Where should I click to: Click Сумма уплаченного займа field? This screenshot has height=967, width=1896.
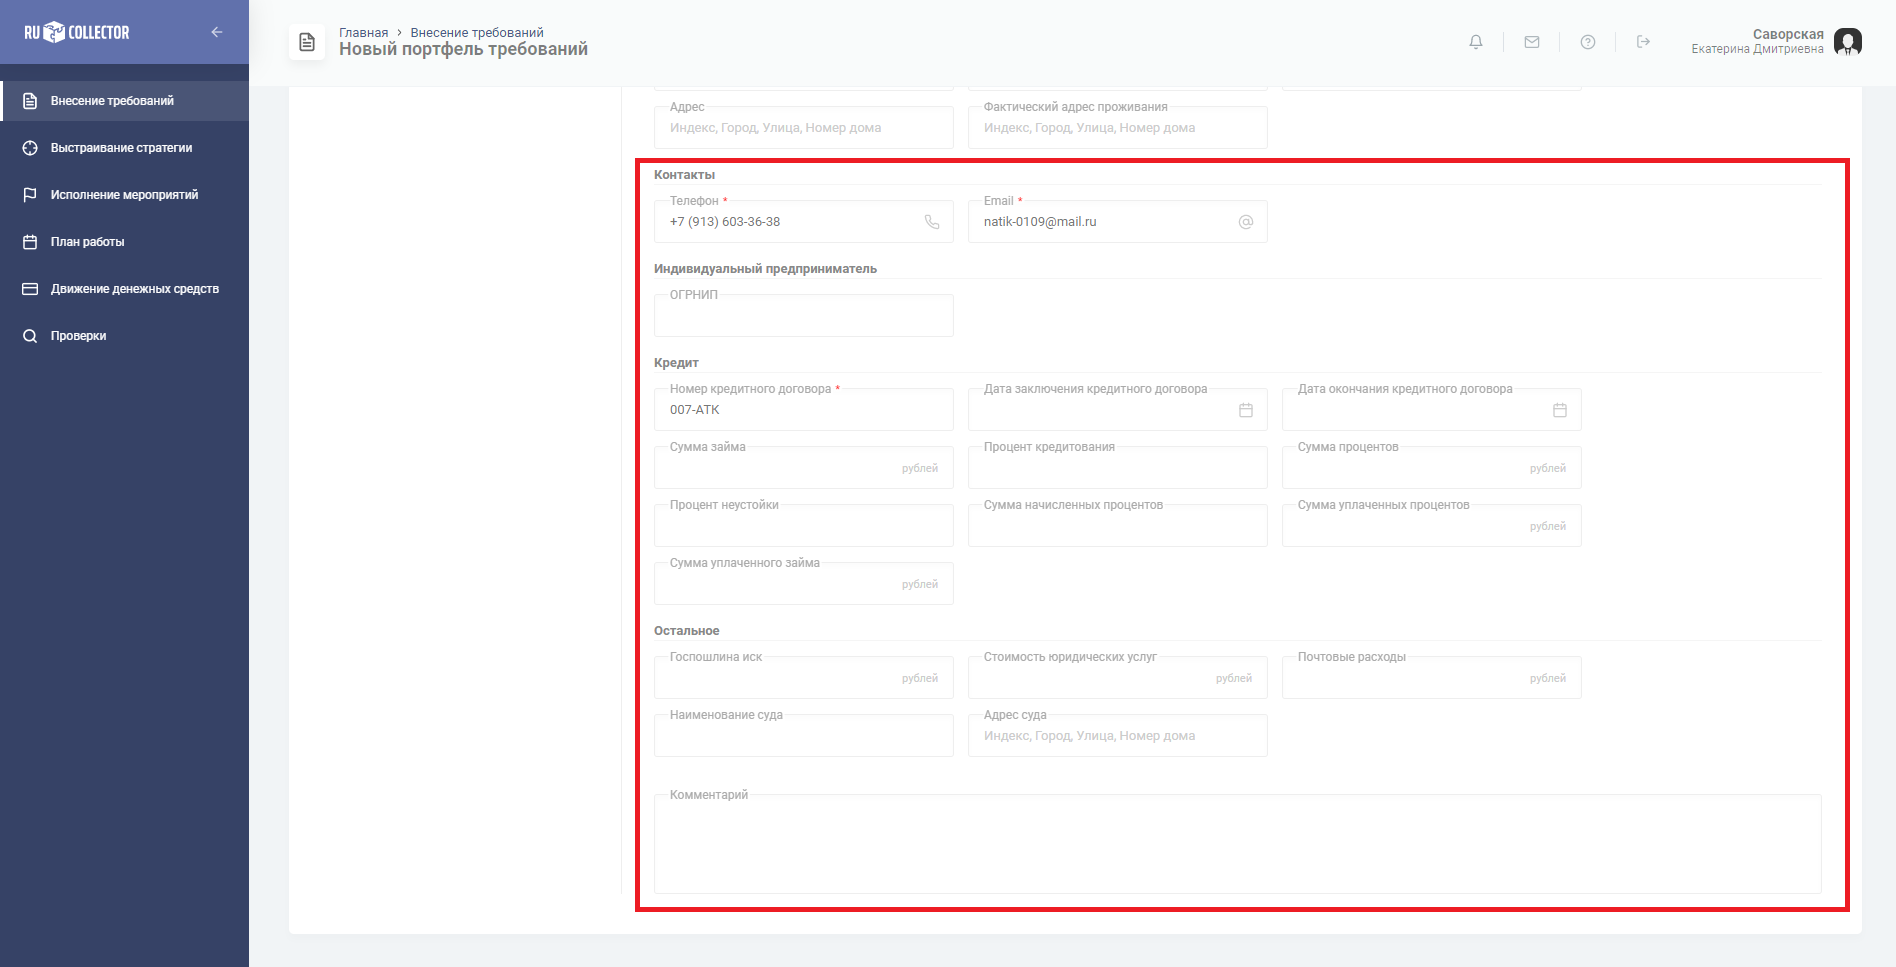tap(804, 583)
